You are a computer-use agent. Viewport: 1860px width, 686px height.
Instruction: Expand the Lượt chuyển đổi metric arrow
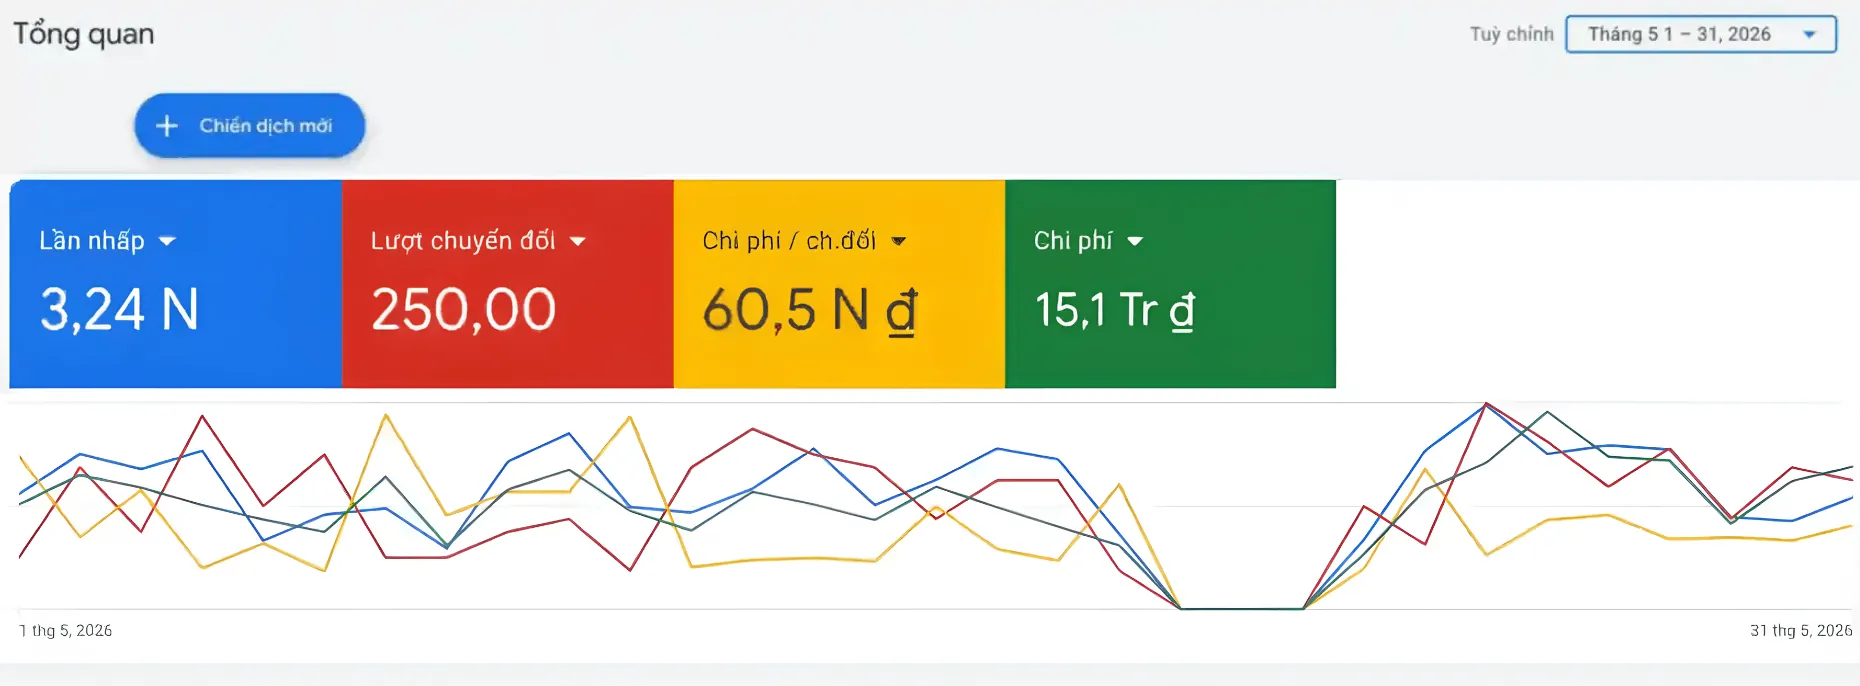577,241
